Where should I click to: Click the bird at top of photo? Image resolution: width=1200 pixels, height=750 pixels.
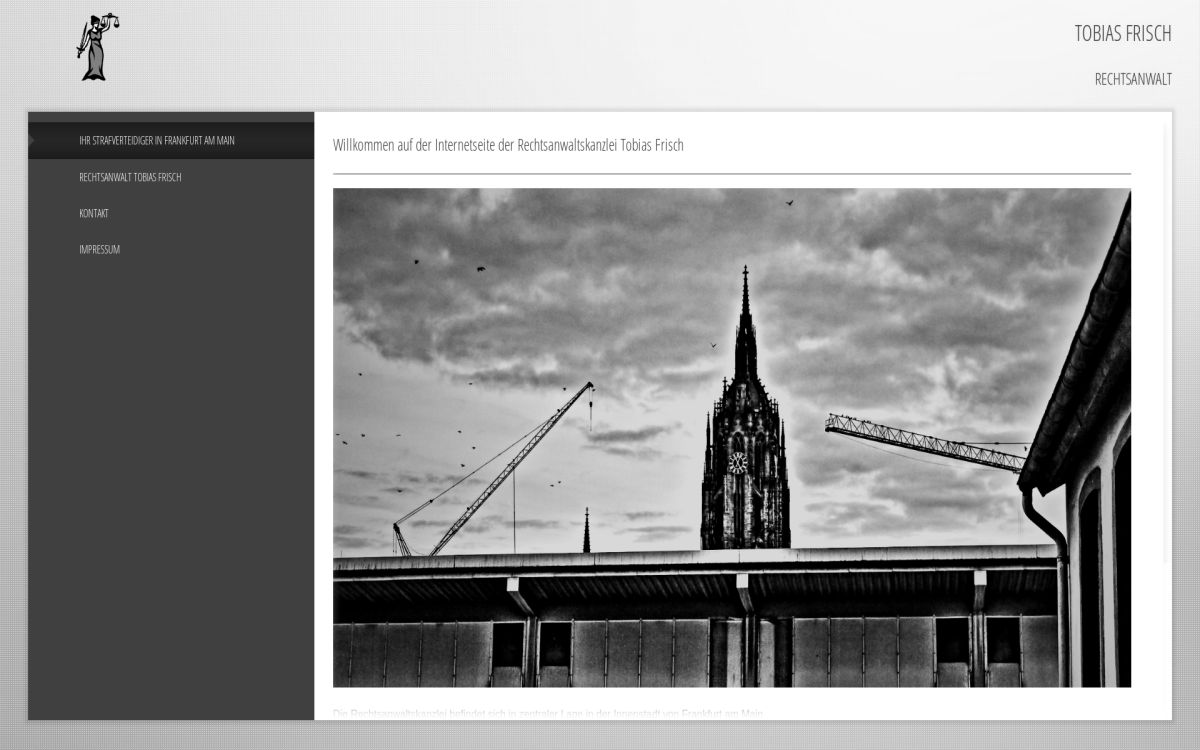point(789,203)
